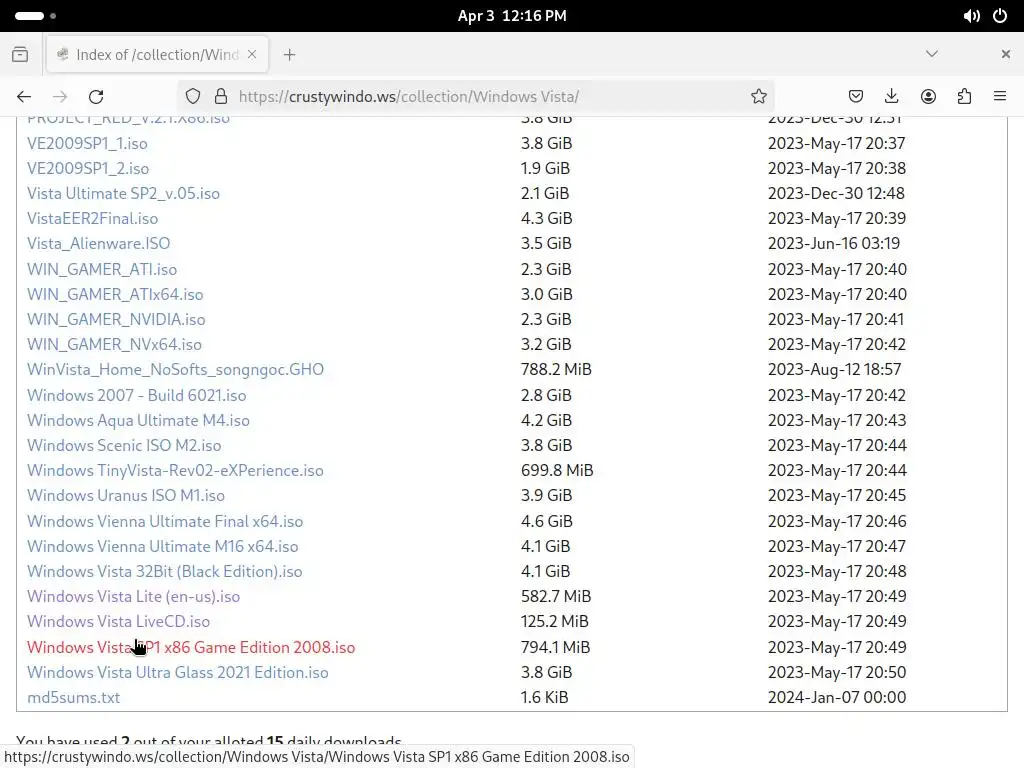Viewport: 1024px width, 768px height.
Task: Open the Firefox View icon
Action: (20, 55)
